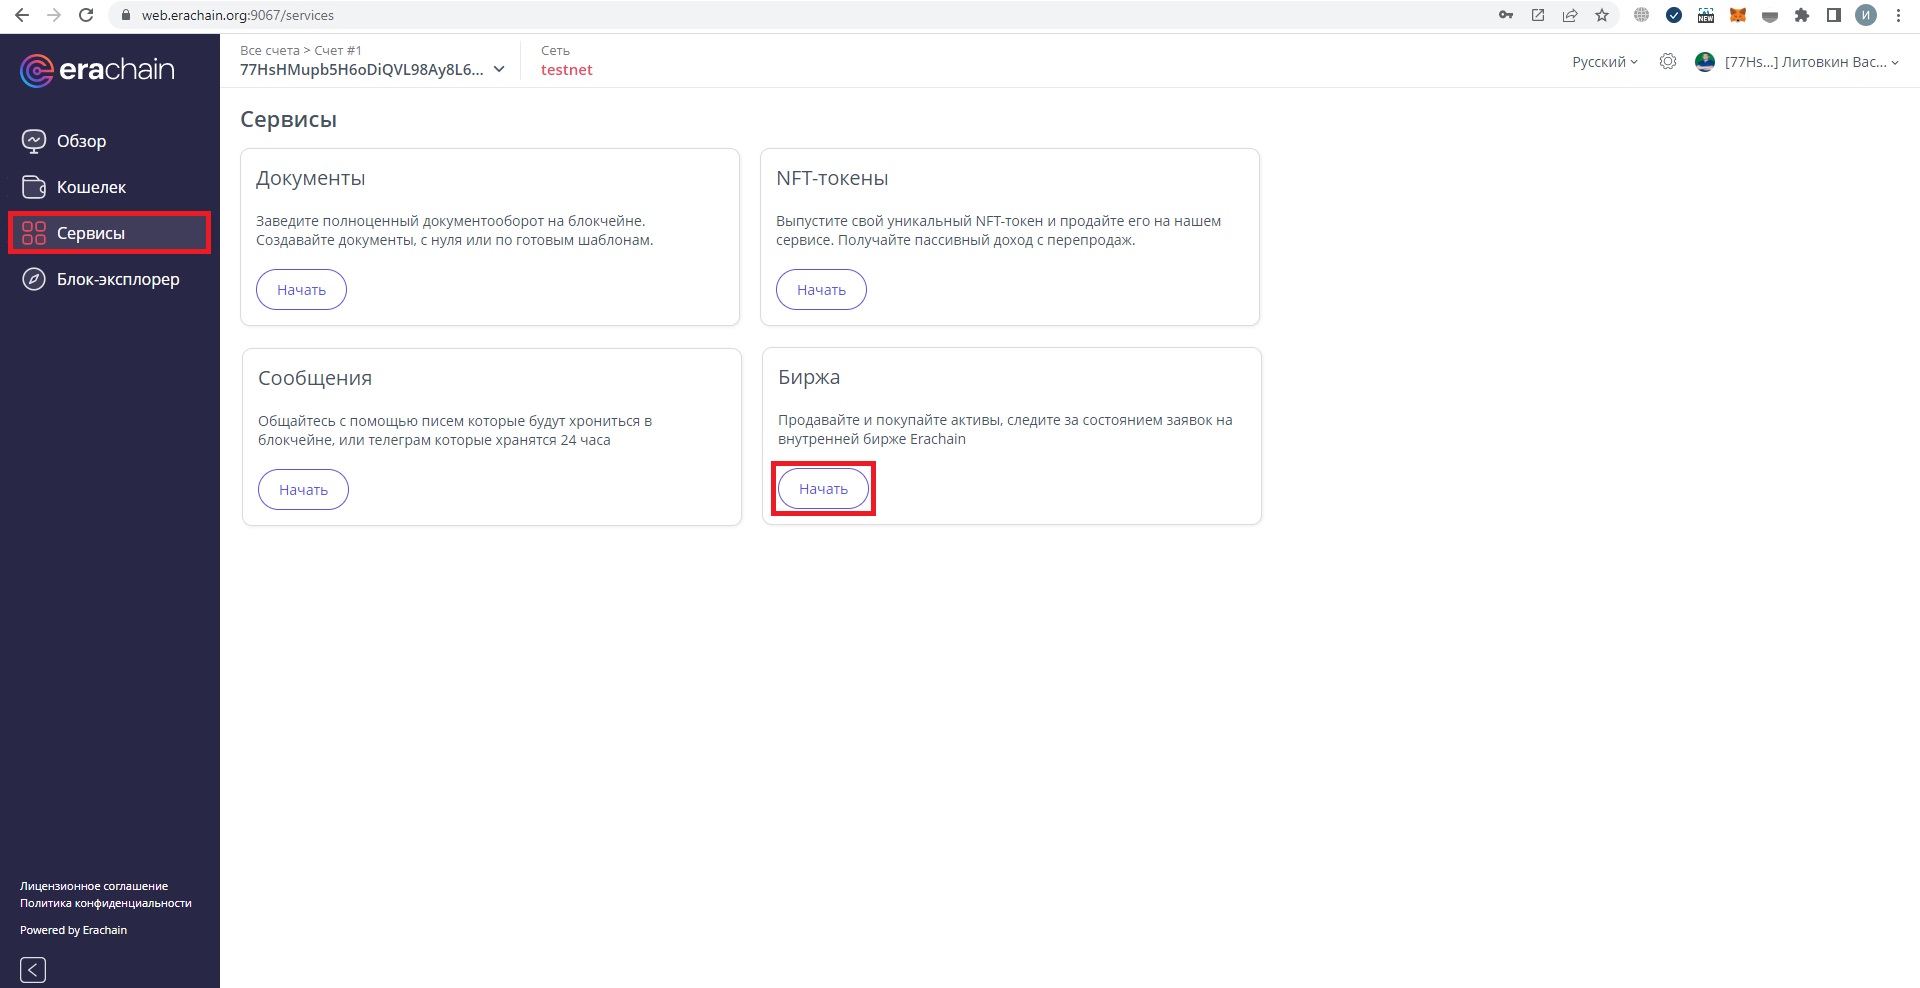Start the Документы service
The height and width of the screenshot is (988, 1920).
(301, 290)
